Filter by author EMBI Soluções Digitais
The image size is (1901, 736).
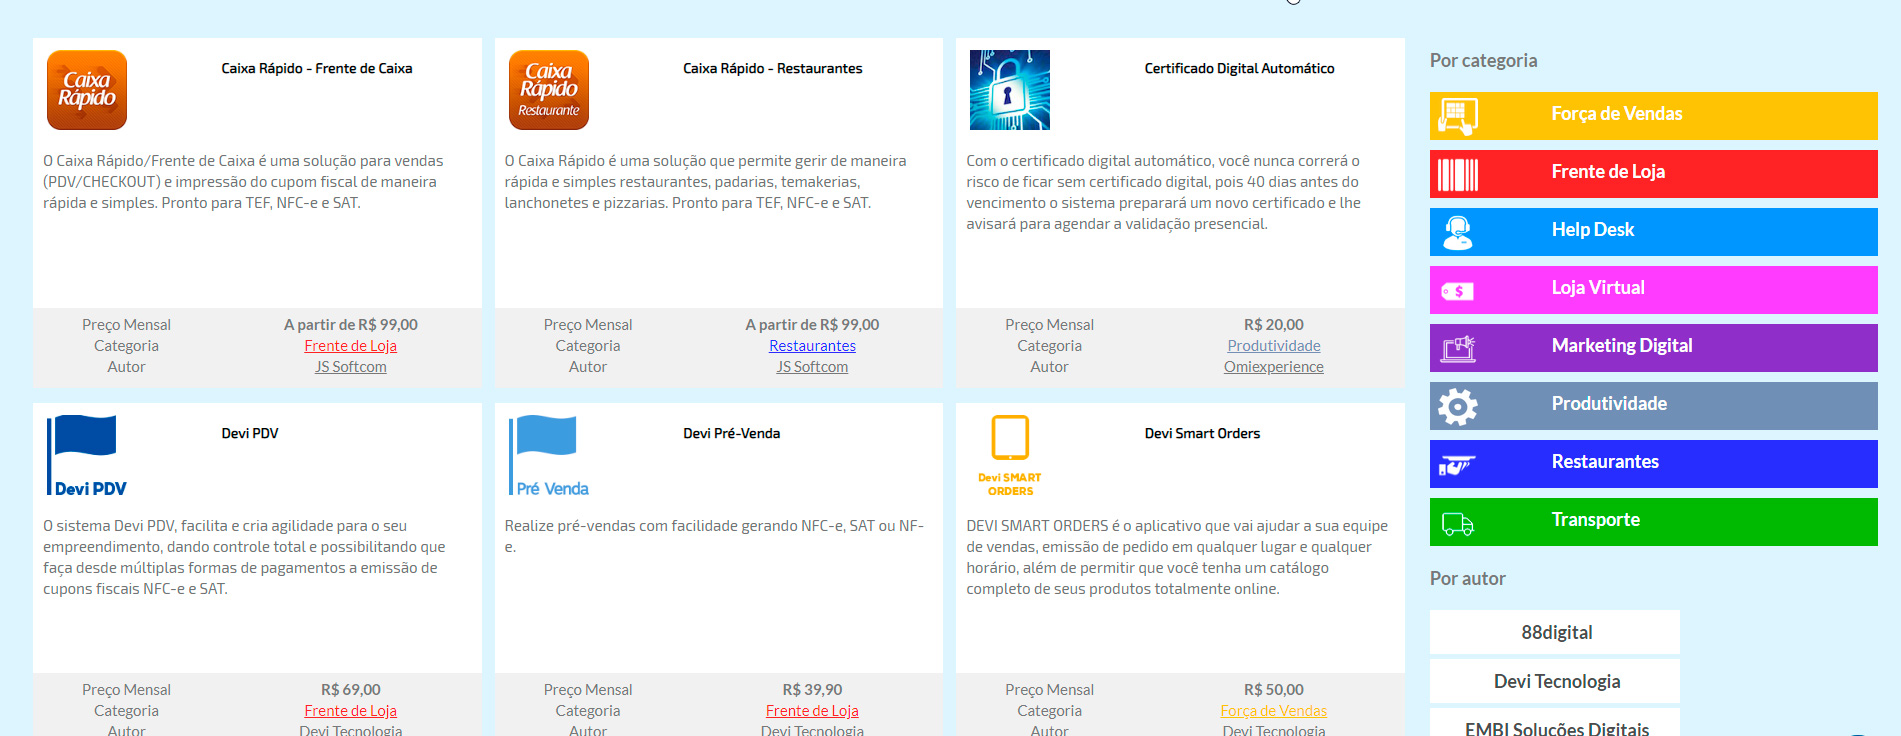[1555, 723]
